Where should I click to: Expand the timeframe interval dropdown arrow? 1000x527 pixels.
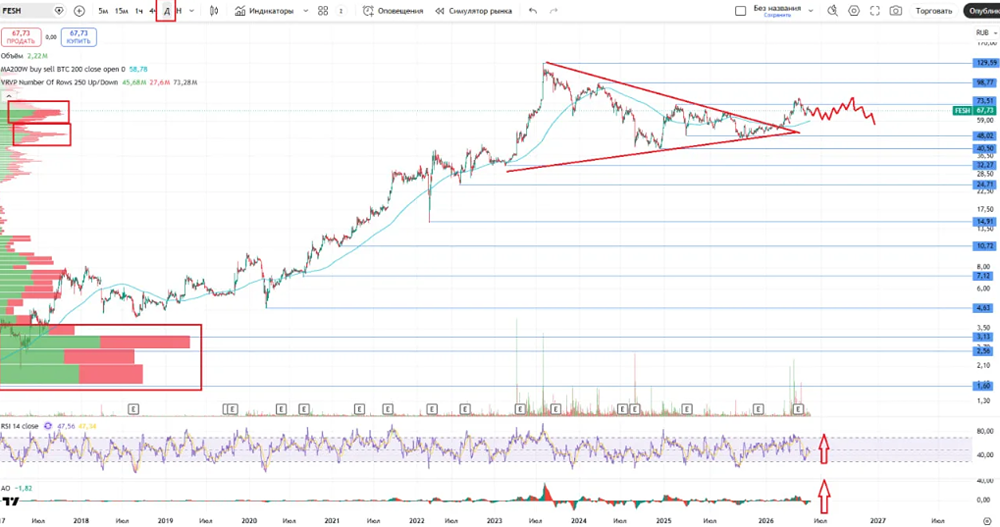(x=192, y=11)
